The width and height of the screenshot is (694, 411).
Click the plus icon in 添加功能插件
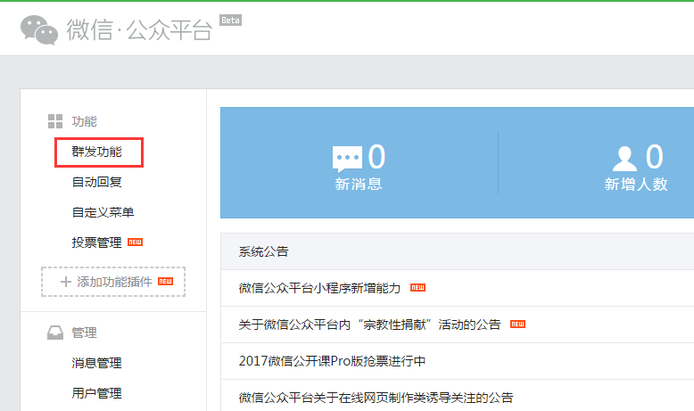66,282
